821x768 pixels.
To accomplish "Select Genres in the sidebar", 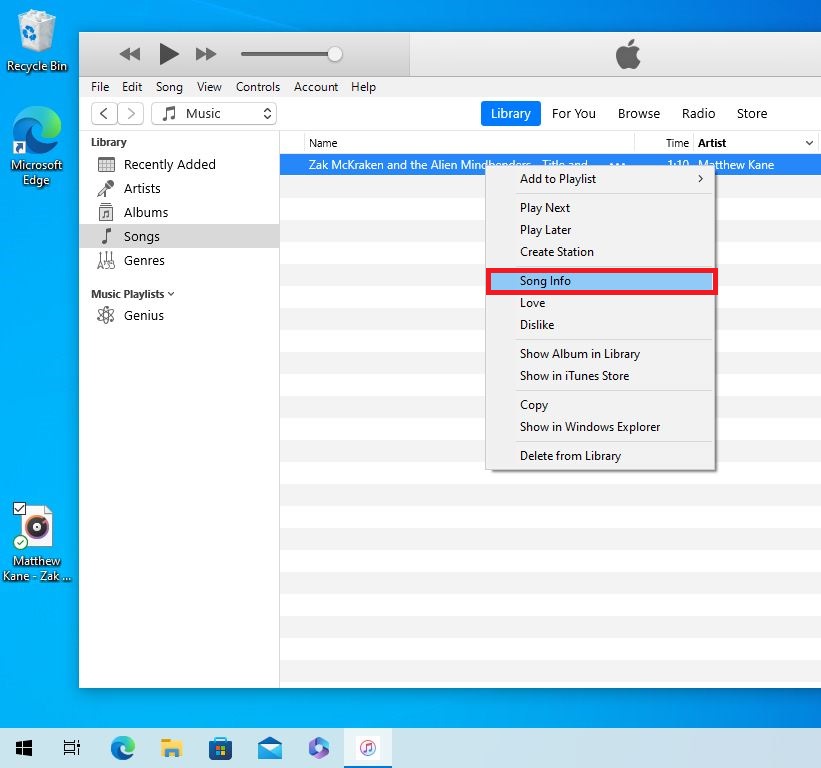I will tap(179, 260).
